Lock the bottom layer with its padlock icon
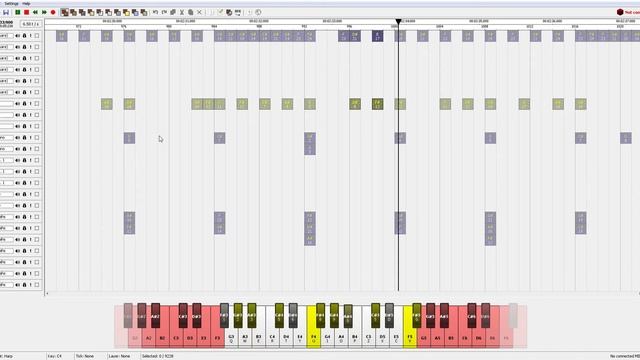The image size is (640, 360). coord(24,285)
